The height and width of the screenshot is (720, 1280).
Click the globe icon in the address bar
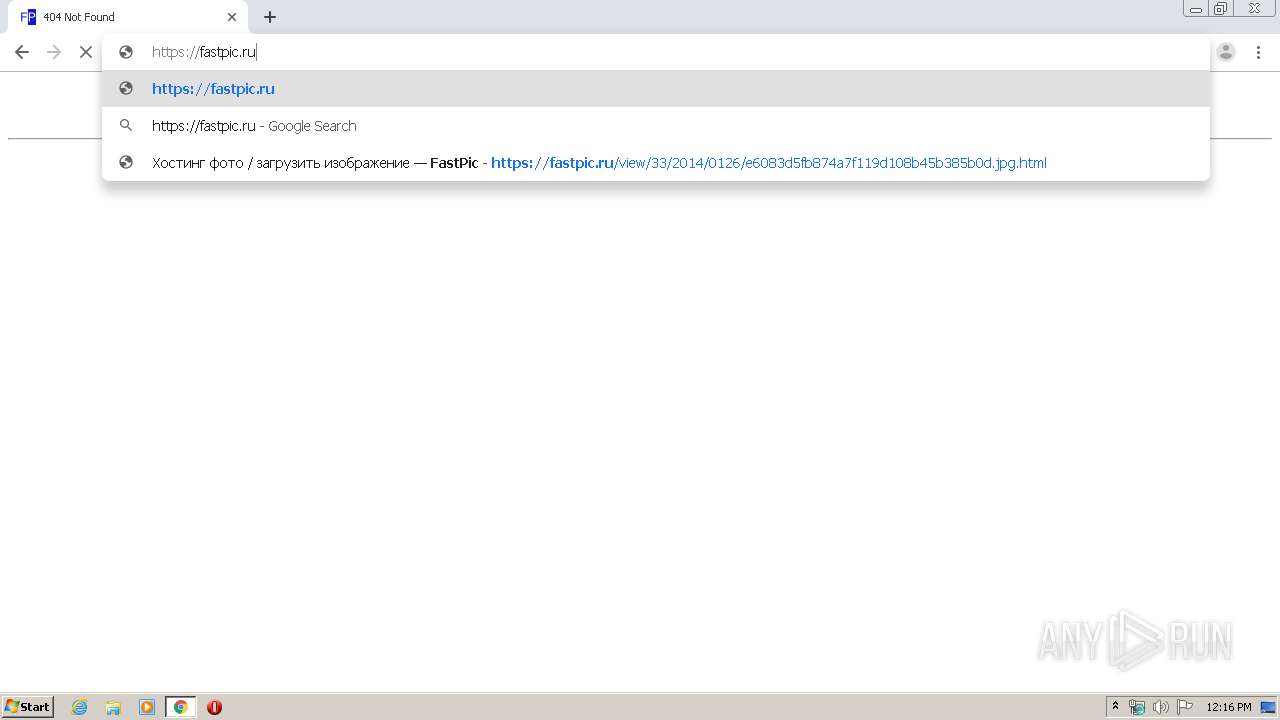tap(126, 52)
